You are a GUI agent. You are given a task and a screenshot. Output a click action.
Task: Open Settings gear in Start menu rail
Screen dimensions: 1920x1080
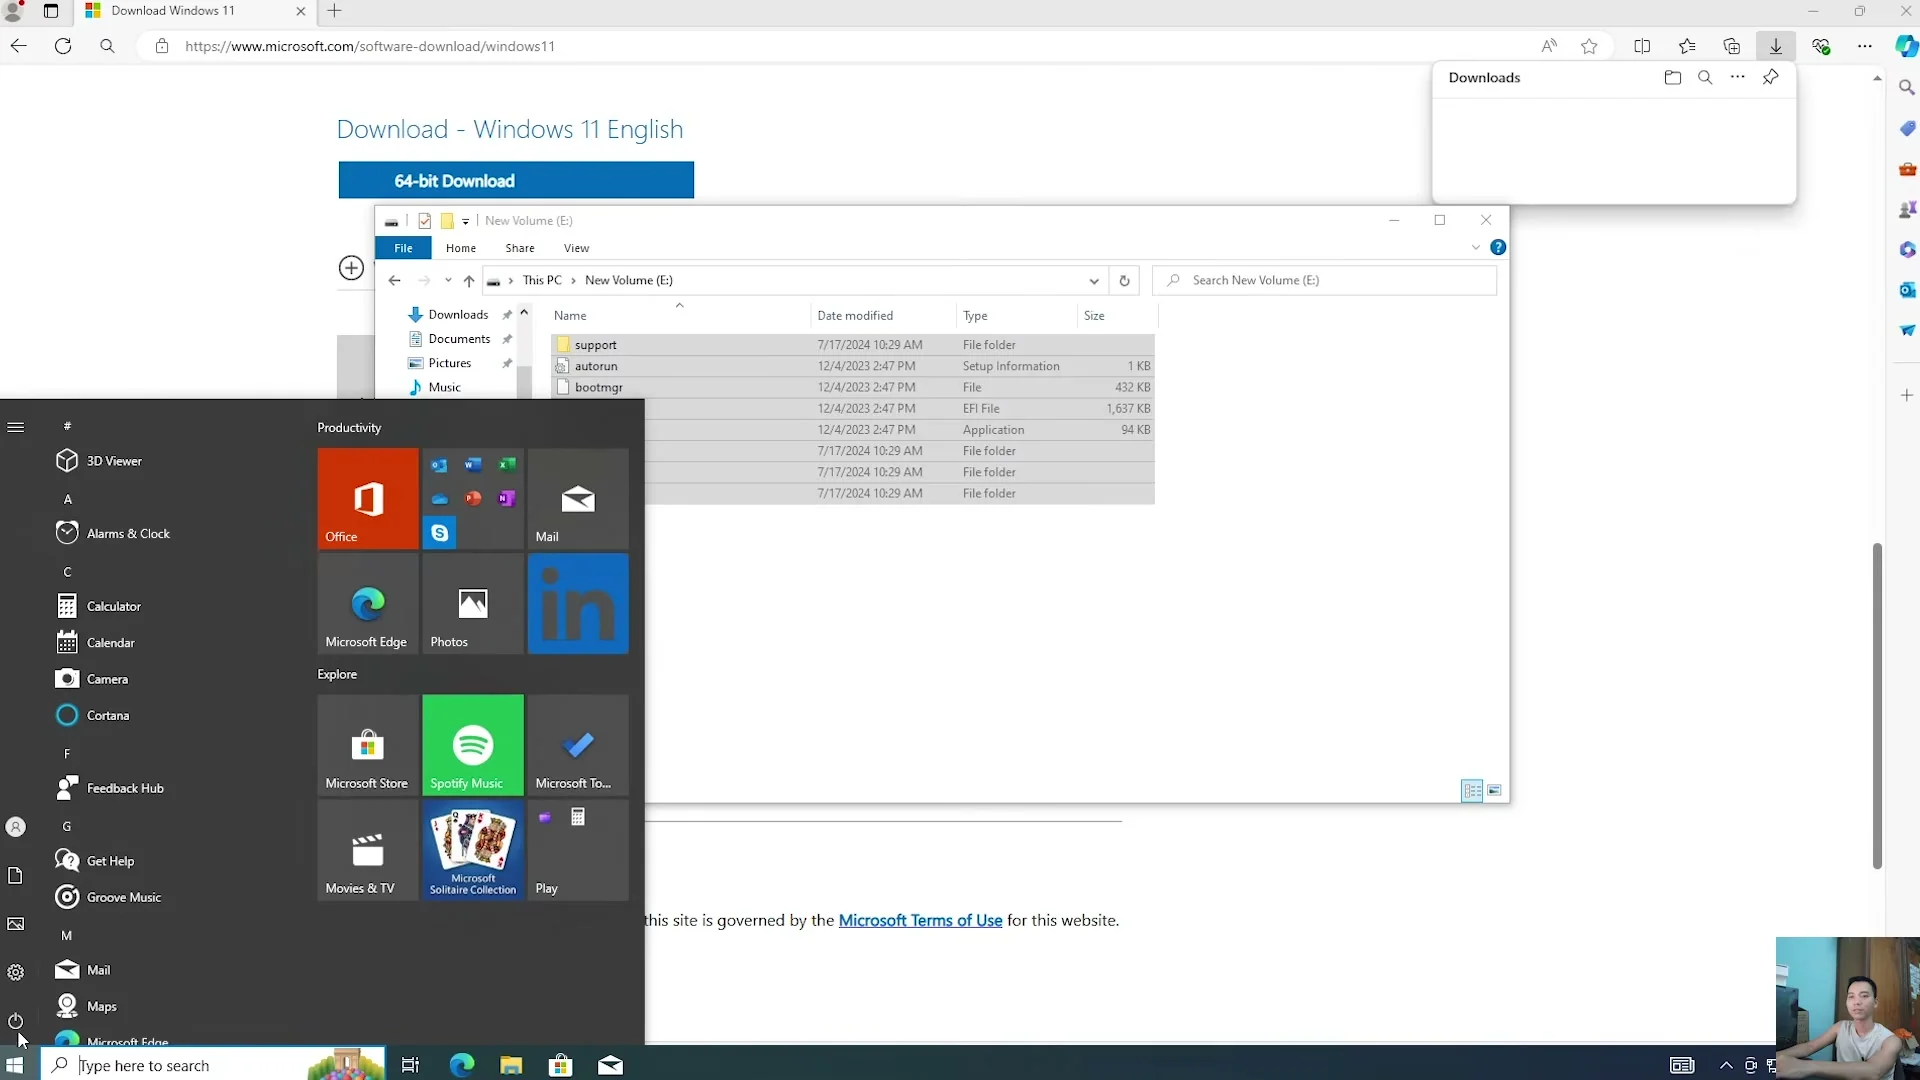pyautogui.click(x=16, y=972)
